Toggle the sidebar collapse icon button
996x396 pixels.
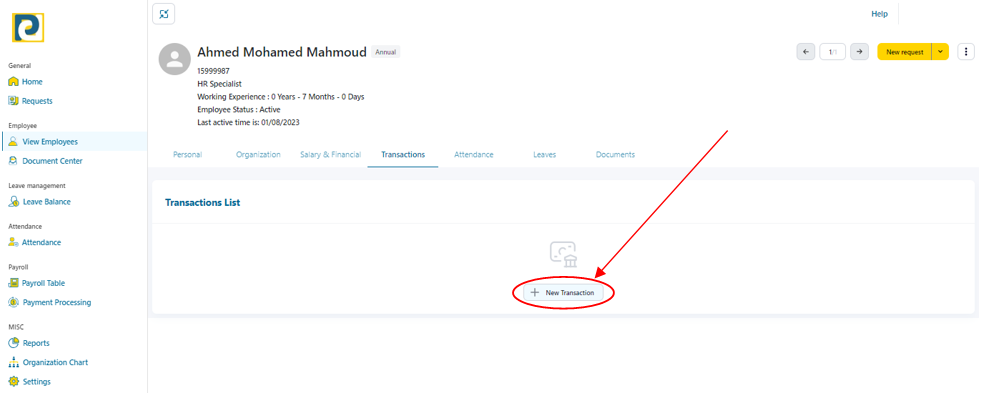164,14
